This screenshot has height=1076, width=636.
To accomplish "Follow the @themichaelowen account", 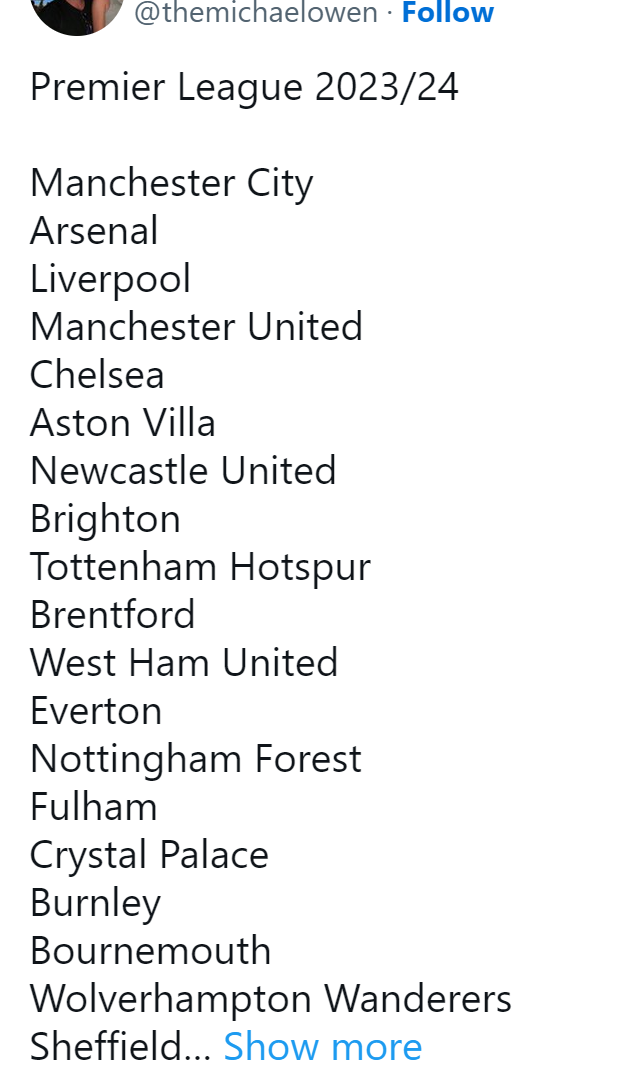I will pos(447,13).
